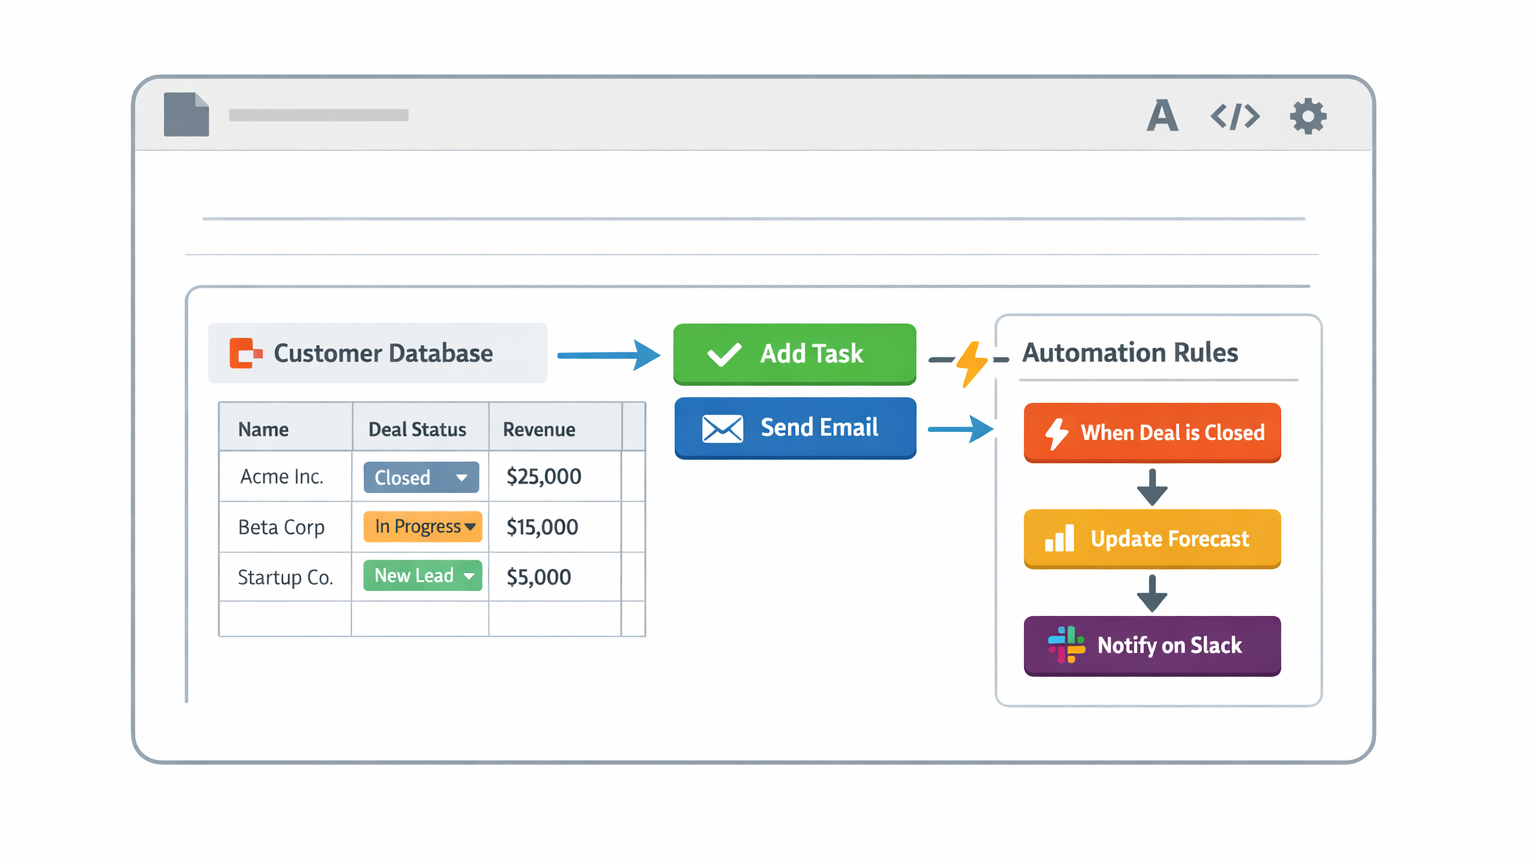
Task: Click the document title placeholder bar
Action: (x=318, y=115)
